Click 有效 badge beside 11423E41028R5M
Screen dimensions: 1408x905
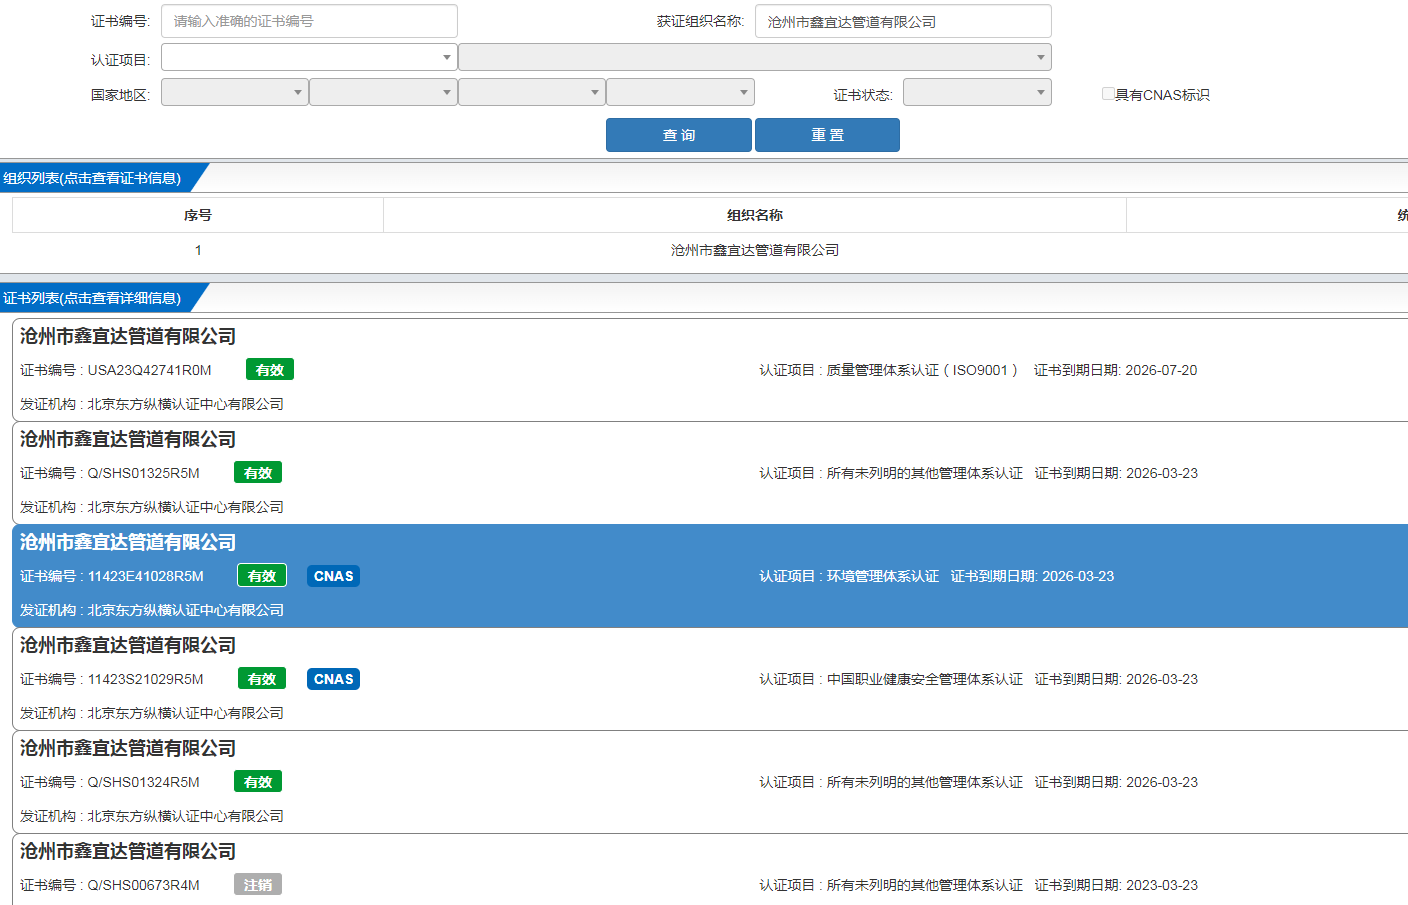262,576
